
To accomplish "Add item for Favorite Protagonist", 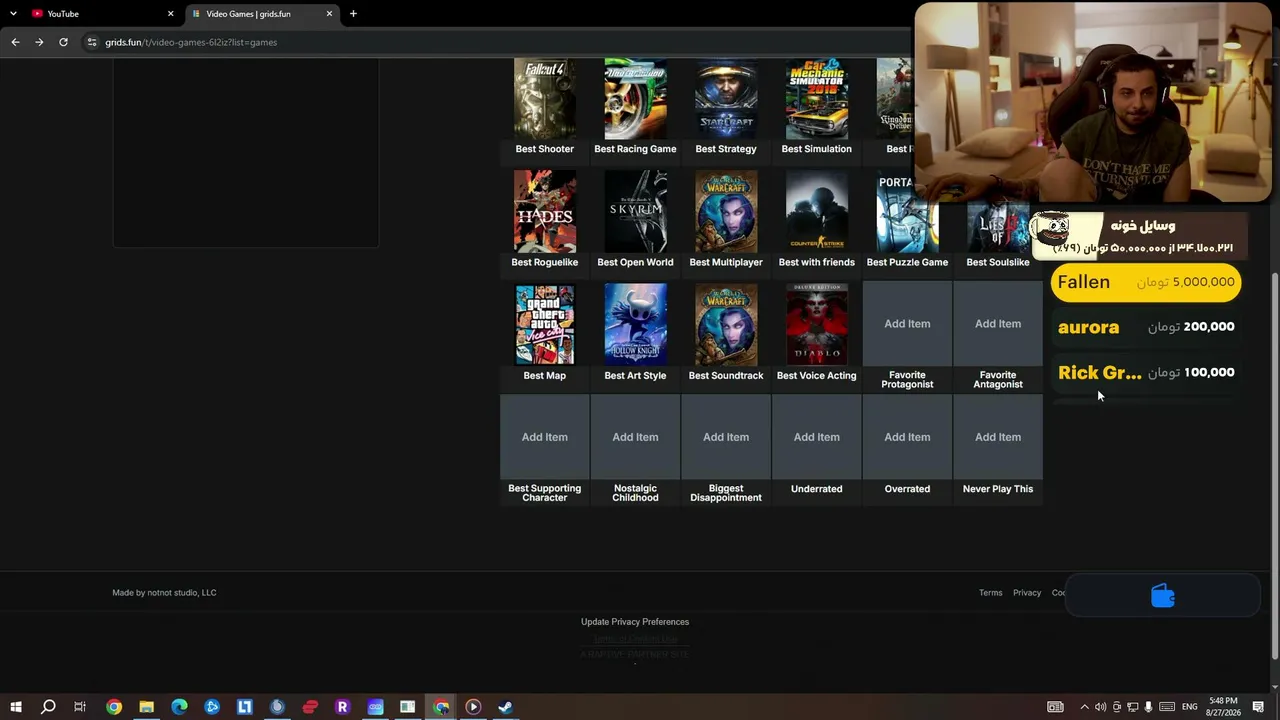I will click(907, 324).
